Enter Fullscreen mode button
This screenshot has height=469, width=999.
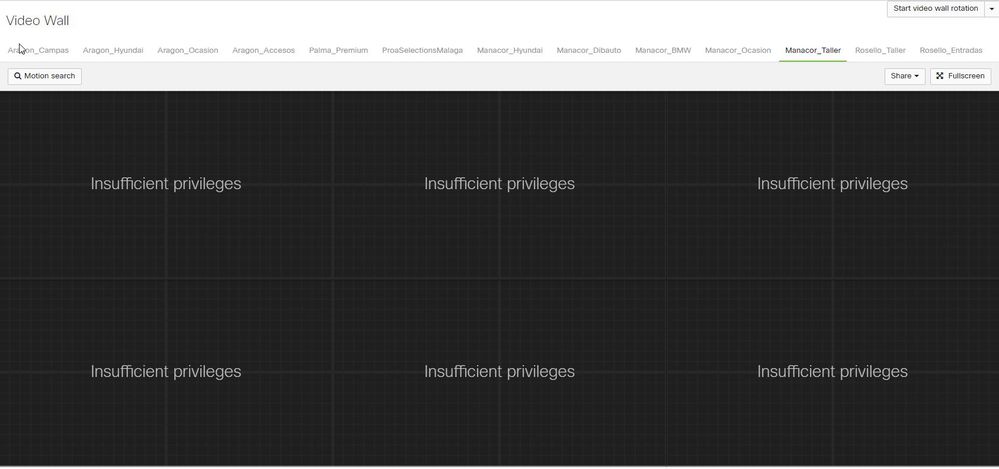[961, 76]
